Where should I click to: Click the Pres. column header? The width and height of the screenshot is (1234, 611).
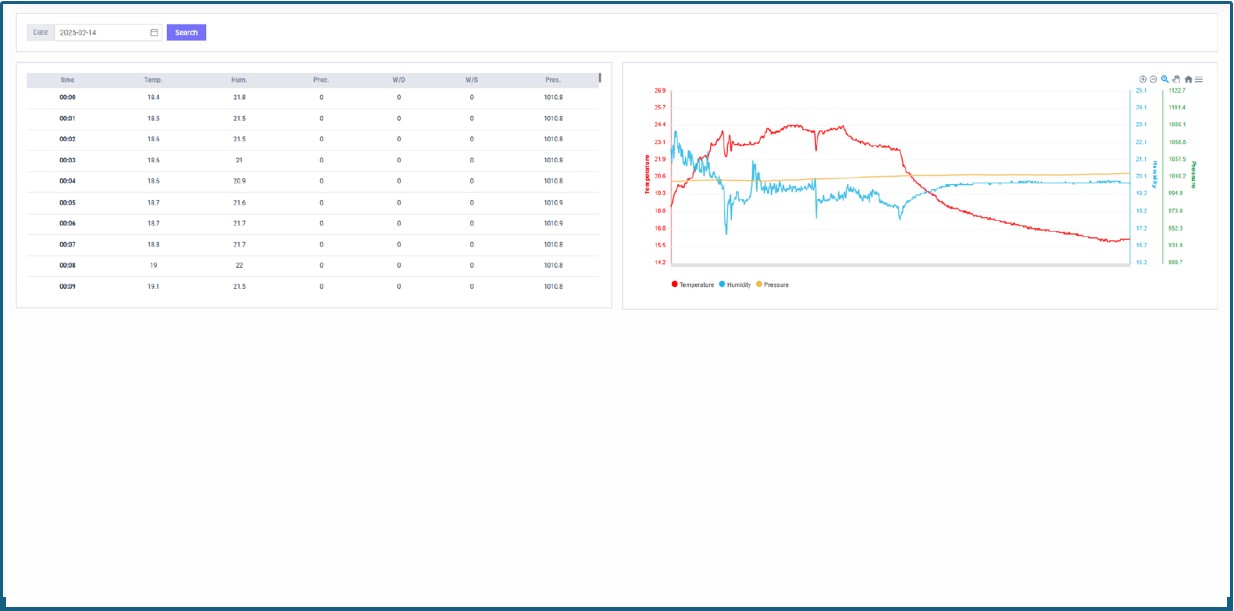point(553,80)
